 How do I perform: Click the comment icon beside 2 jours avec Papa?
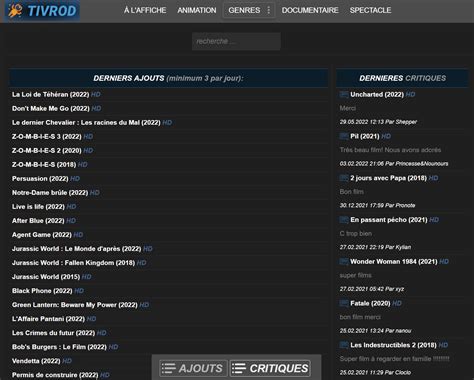point(344,178)
